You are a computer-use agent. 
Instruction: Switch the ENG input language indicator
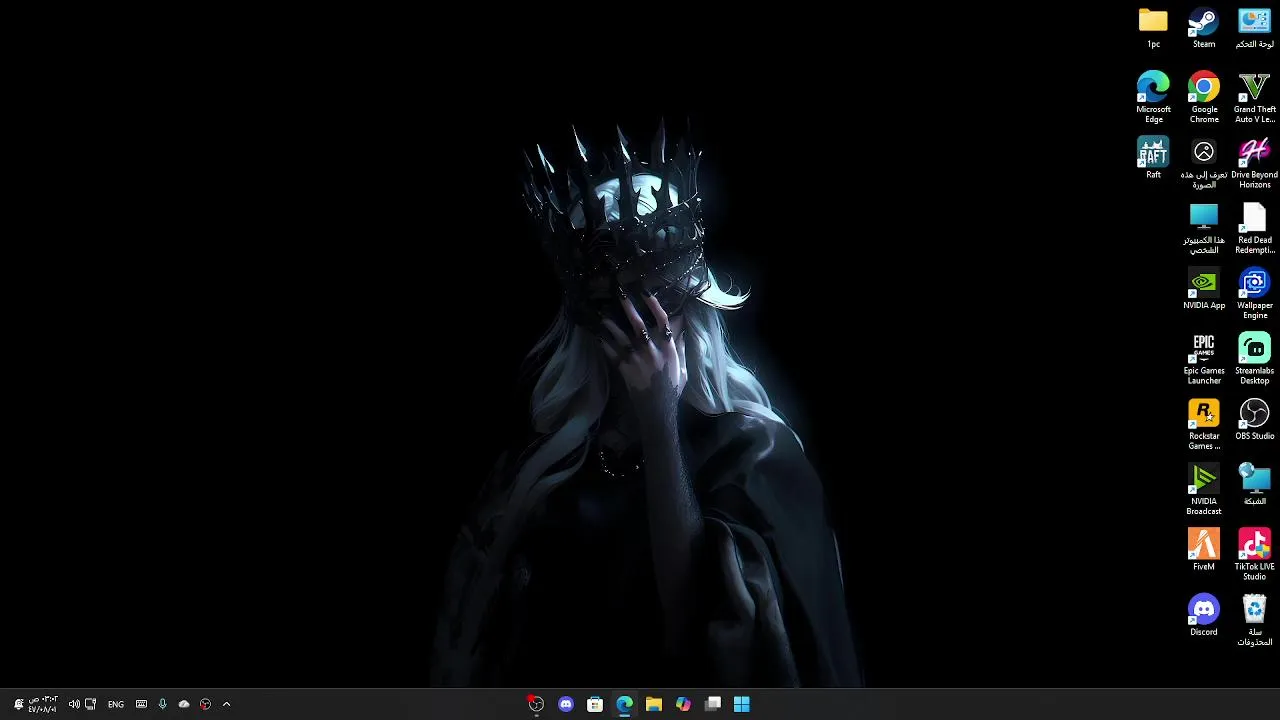(x=116, y=704)
